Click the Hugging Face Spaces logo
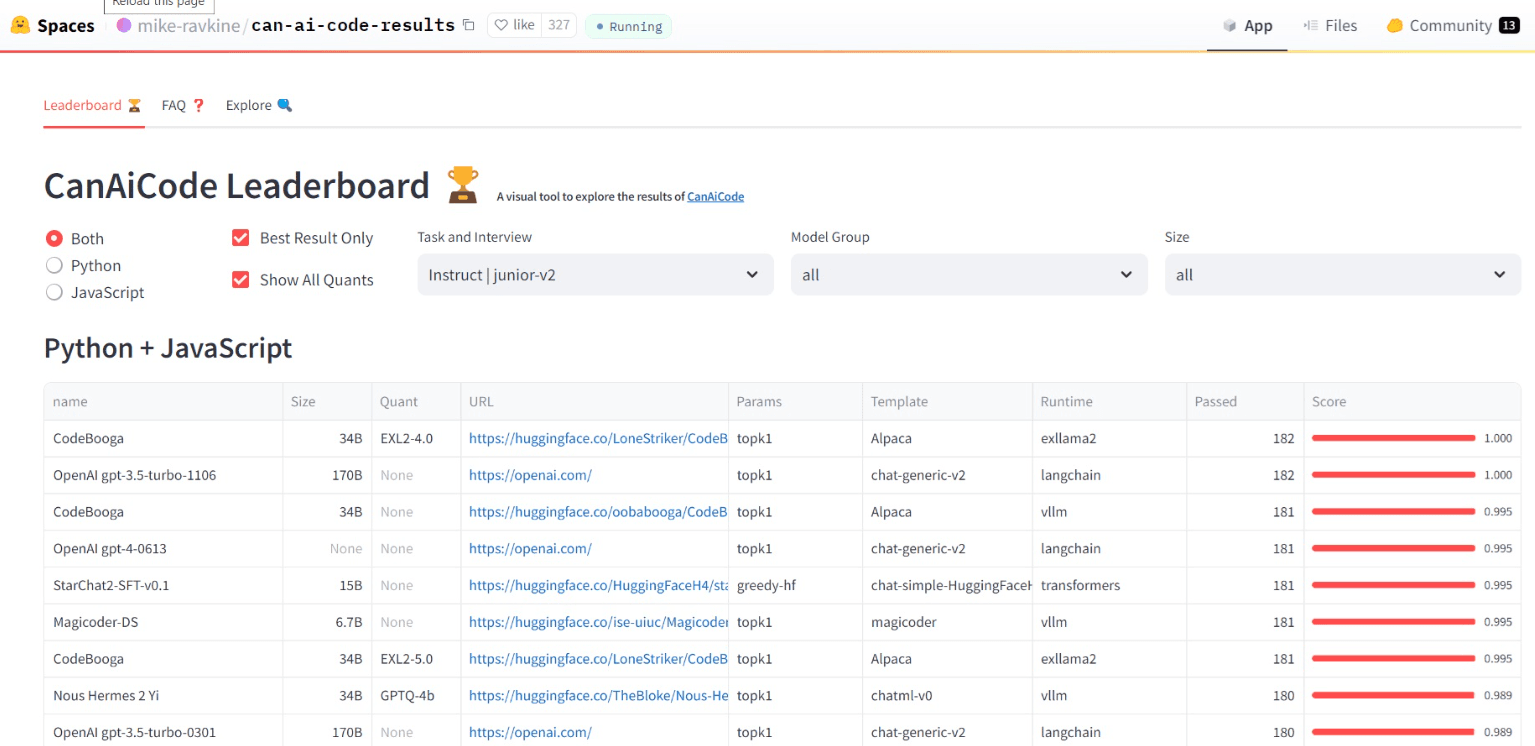Viewport: 1535px width, 746px height. 20,25
